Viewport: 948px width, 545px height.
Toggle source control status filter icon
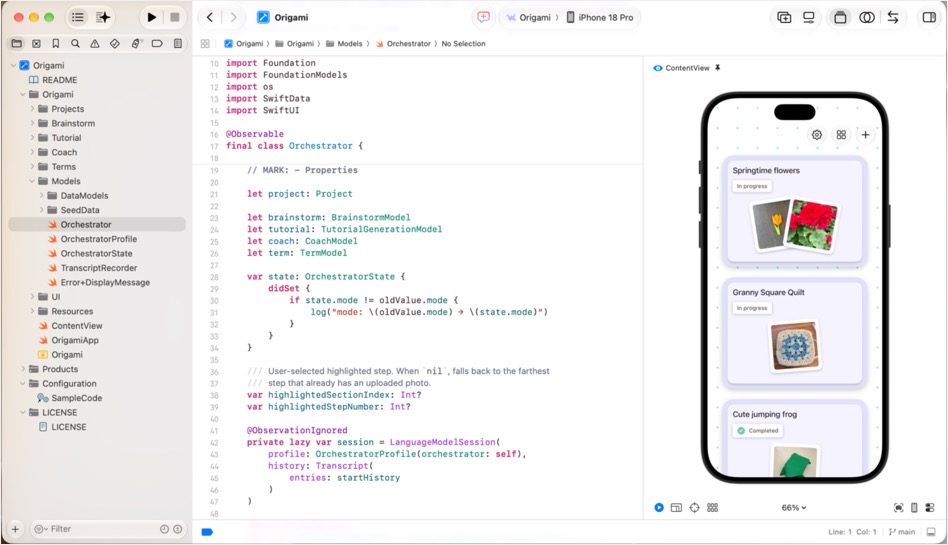coord(178,529)
